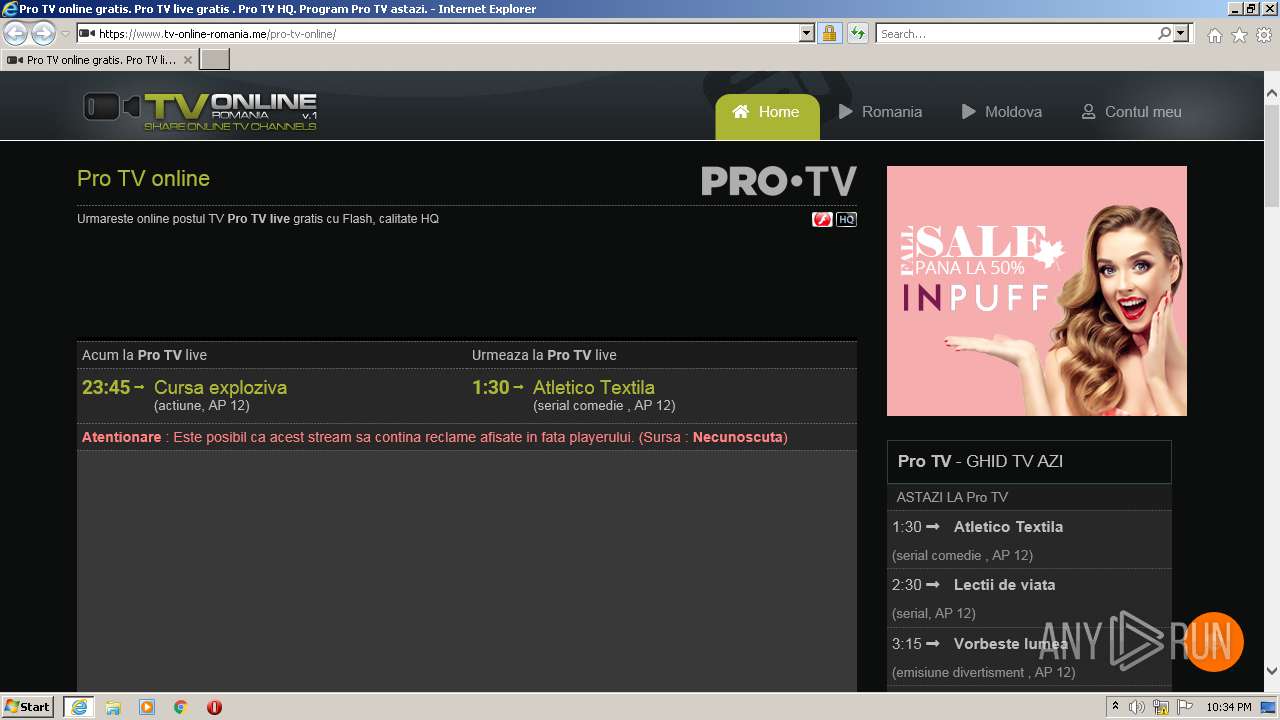Click the Pro TV online heading
The image size is (1280, 720).
point(143,179)
